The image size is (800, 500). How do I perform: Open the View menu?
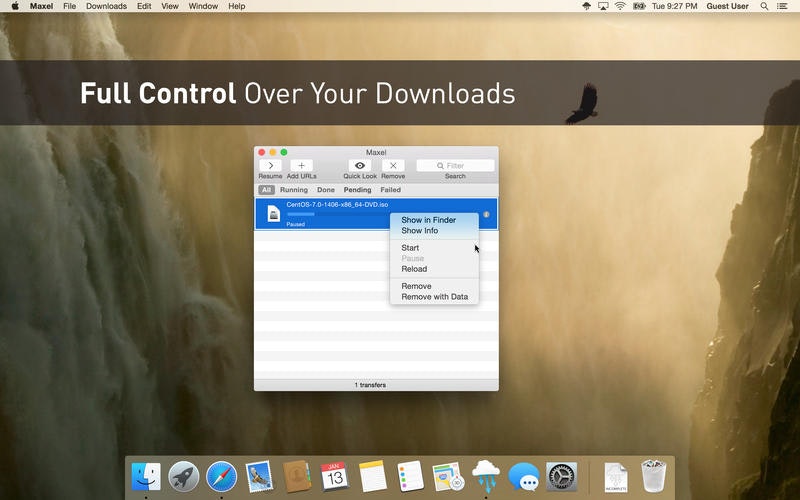click(170, 6)
